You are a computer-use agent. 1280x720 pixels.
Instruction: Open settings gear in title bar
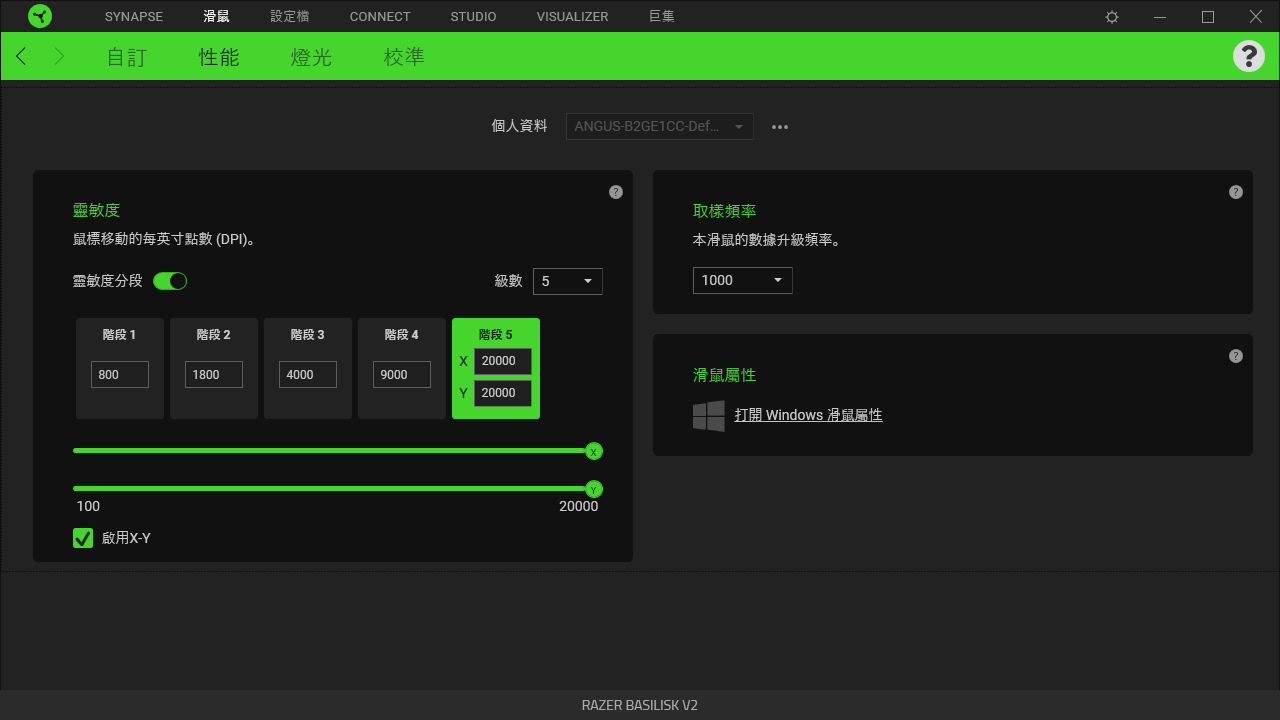pos(1112,17)
